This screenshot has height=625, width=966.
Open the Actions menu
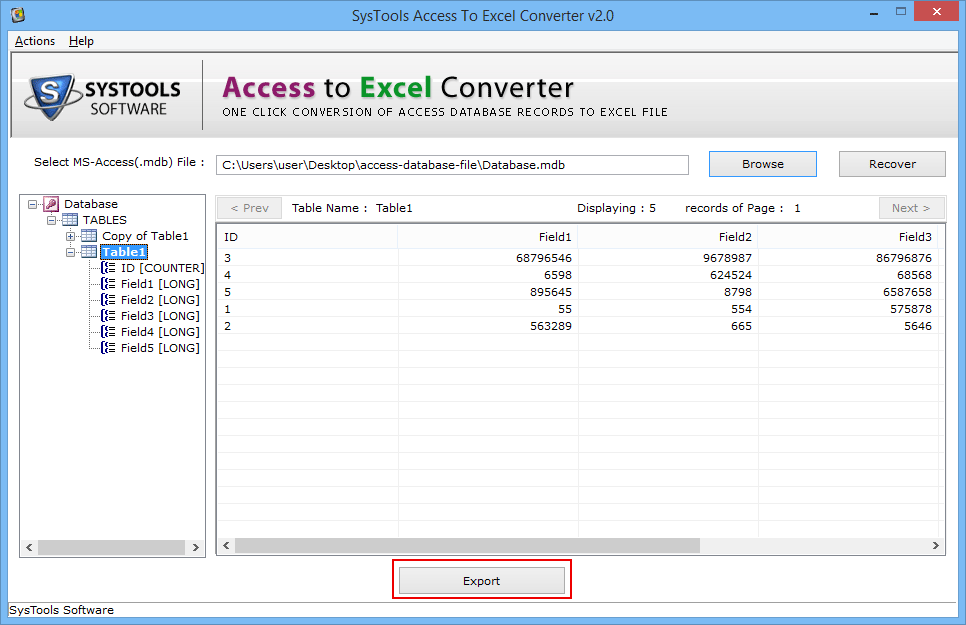click(x=33, y=41)
